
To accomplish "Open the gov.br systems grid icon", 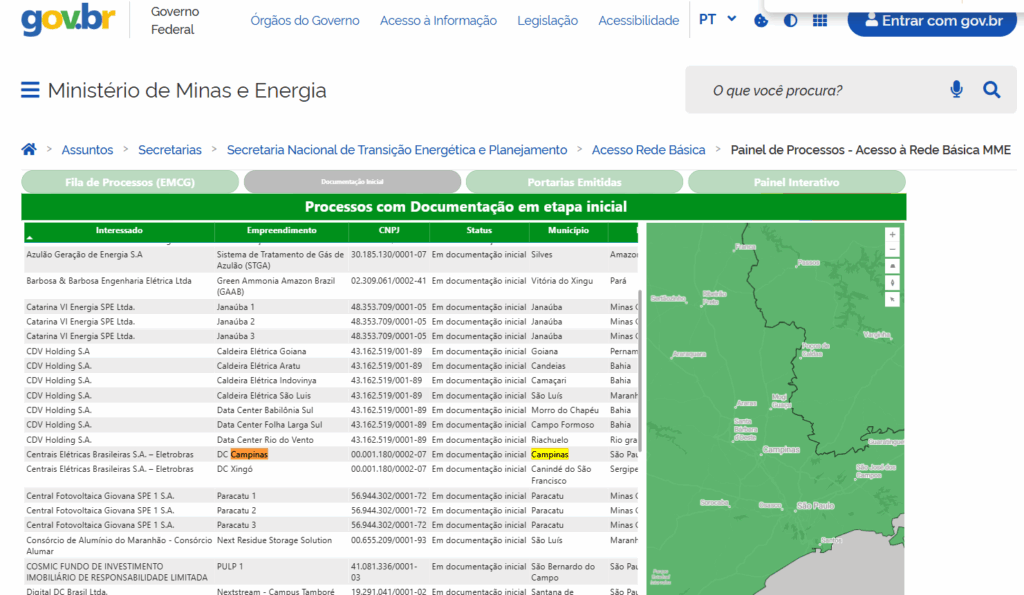I will [x=820, y=20].
